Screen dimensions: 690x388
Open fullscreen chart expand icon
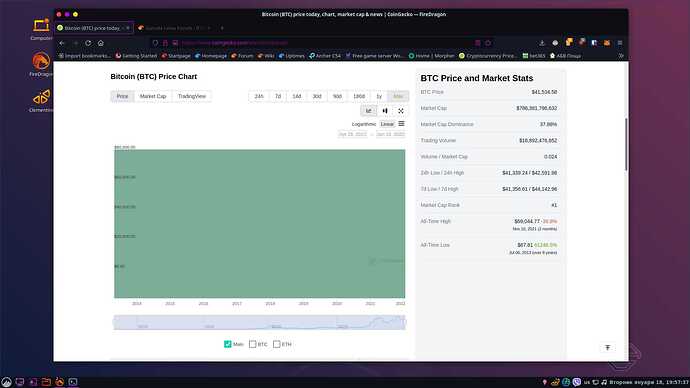pyautogui.click(x=401, y=111)
